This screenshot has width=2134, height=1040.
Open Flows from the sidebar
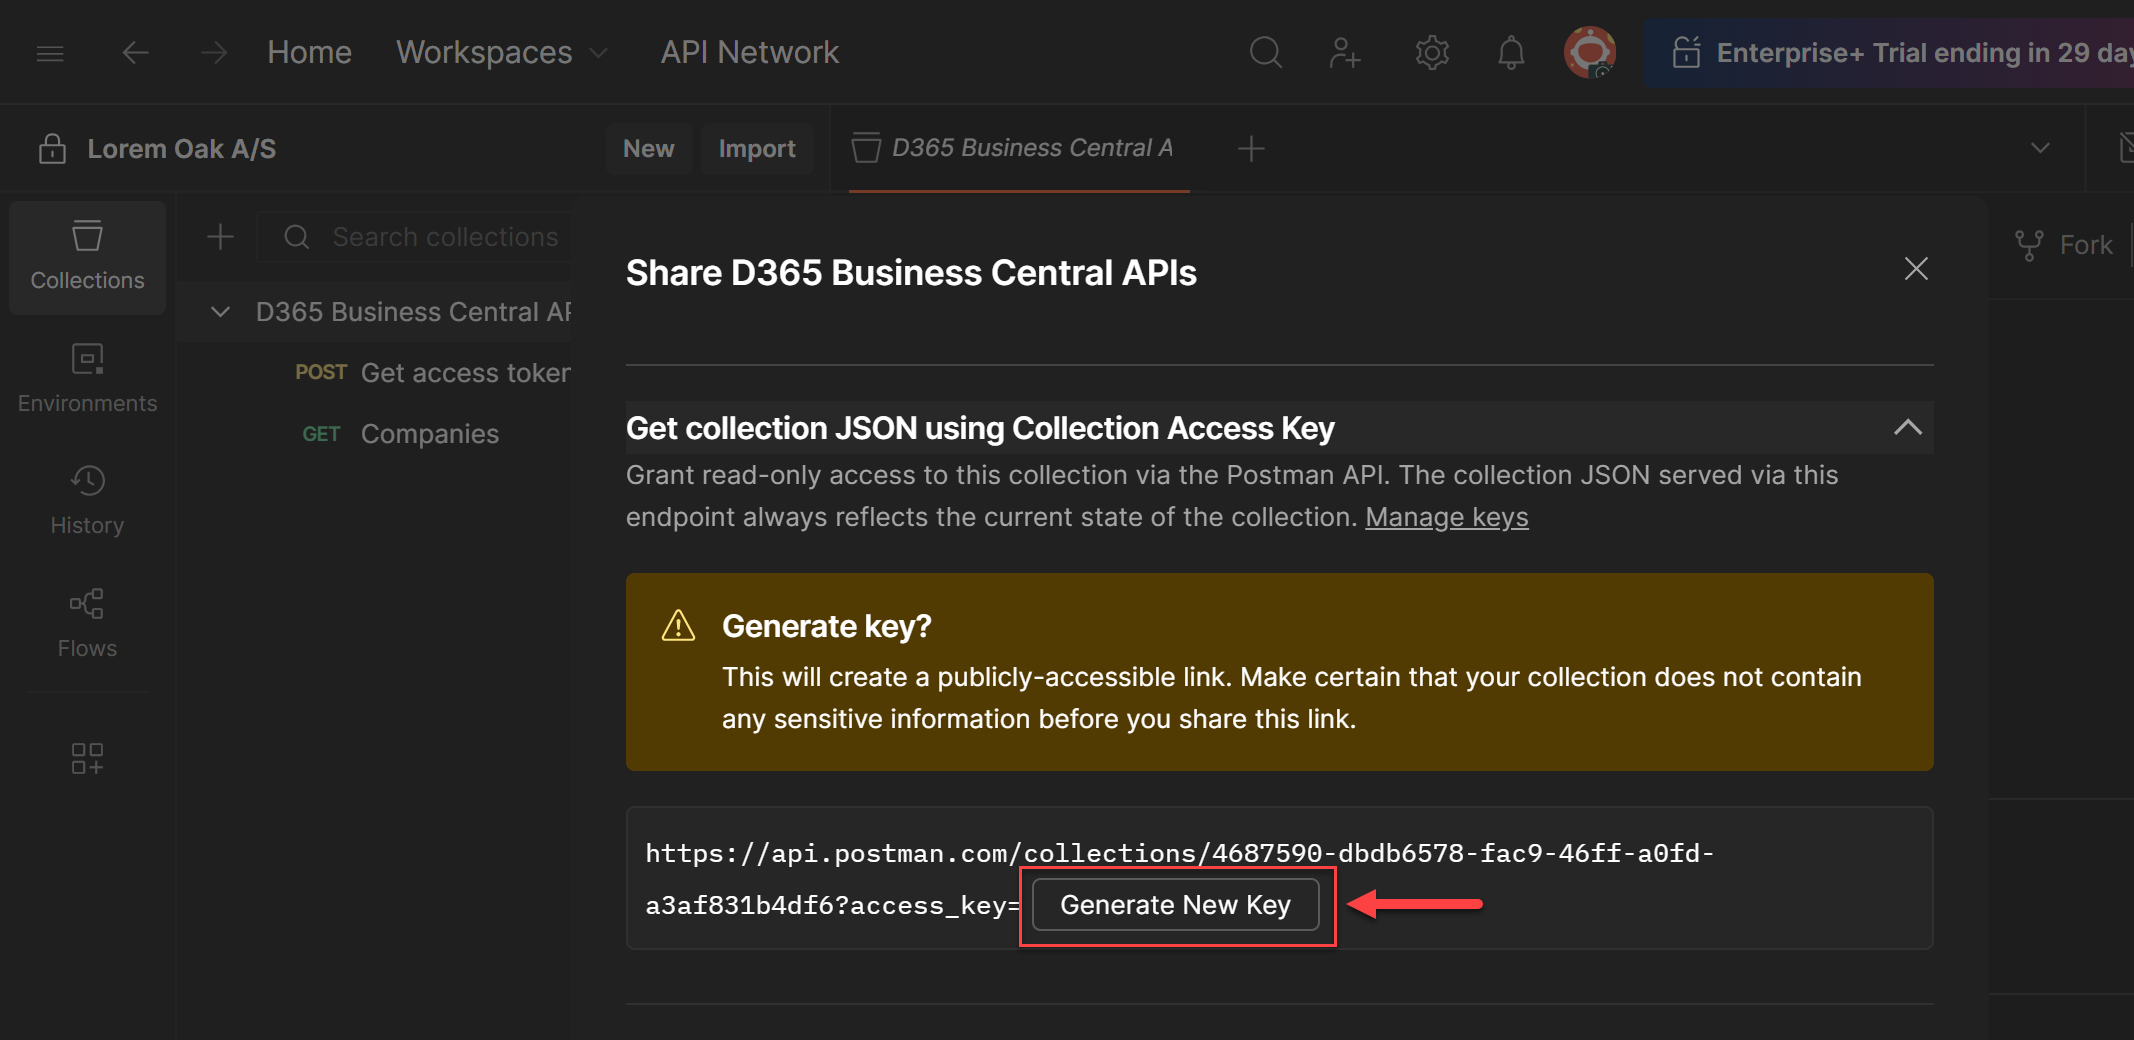coord(87,622)
